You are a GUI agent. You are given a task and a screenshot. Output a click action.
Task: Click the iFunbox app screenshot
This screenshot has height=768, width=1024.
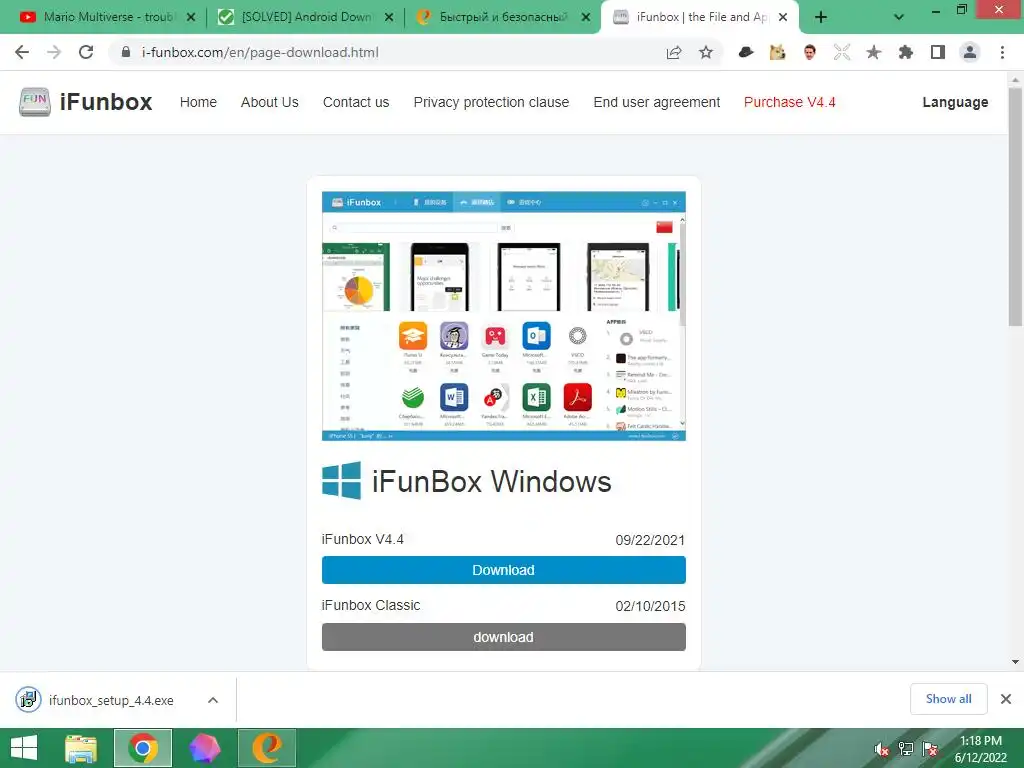click(x=504, y=316)
